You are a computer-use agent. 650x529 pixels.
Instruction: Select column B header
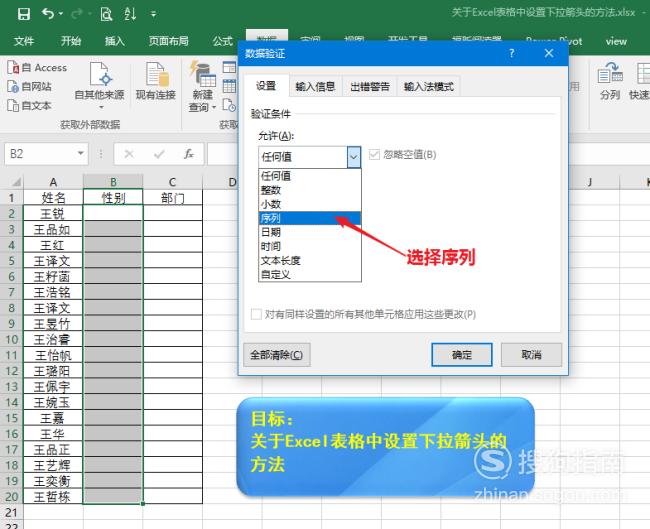click(x=113, y=182)
